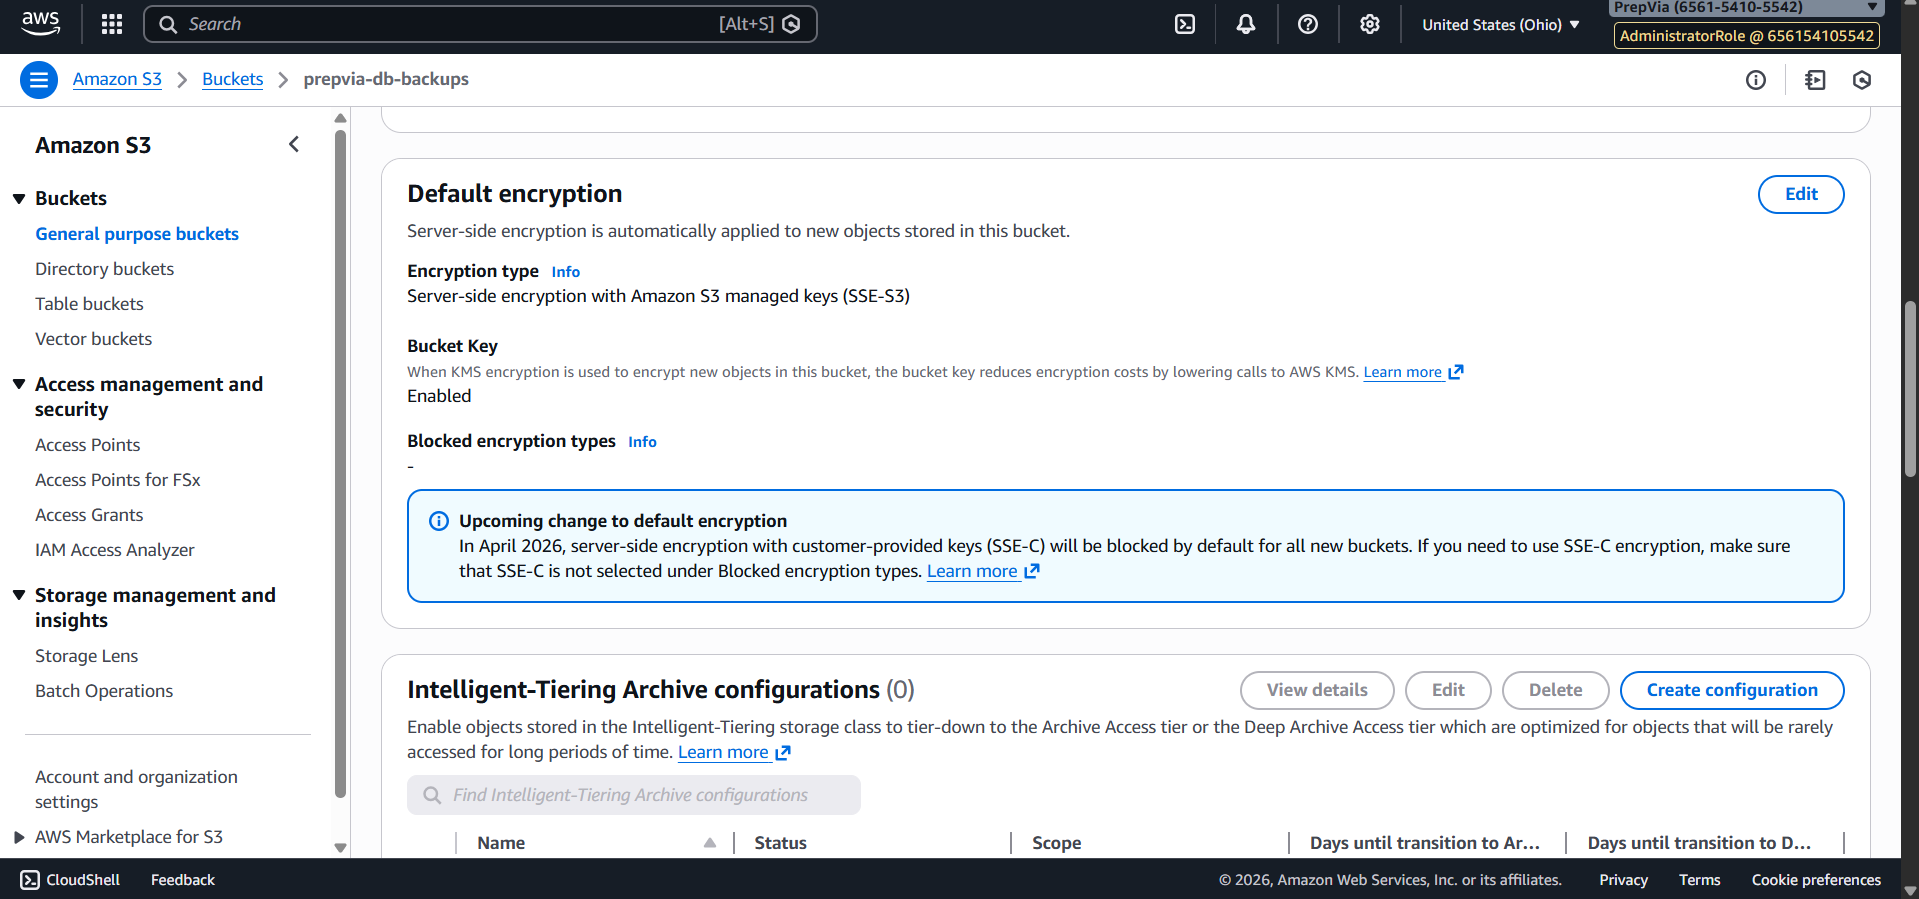1919x899 pixels.
Task: Click the Amazon S3 breadcrumb link
Action: click(x=117, y=79)
